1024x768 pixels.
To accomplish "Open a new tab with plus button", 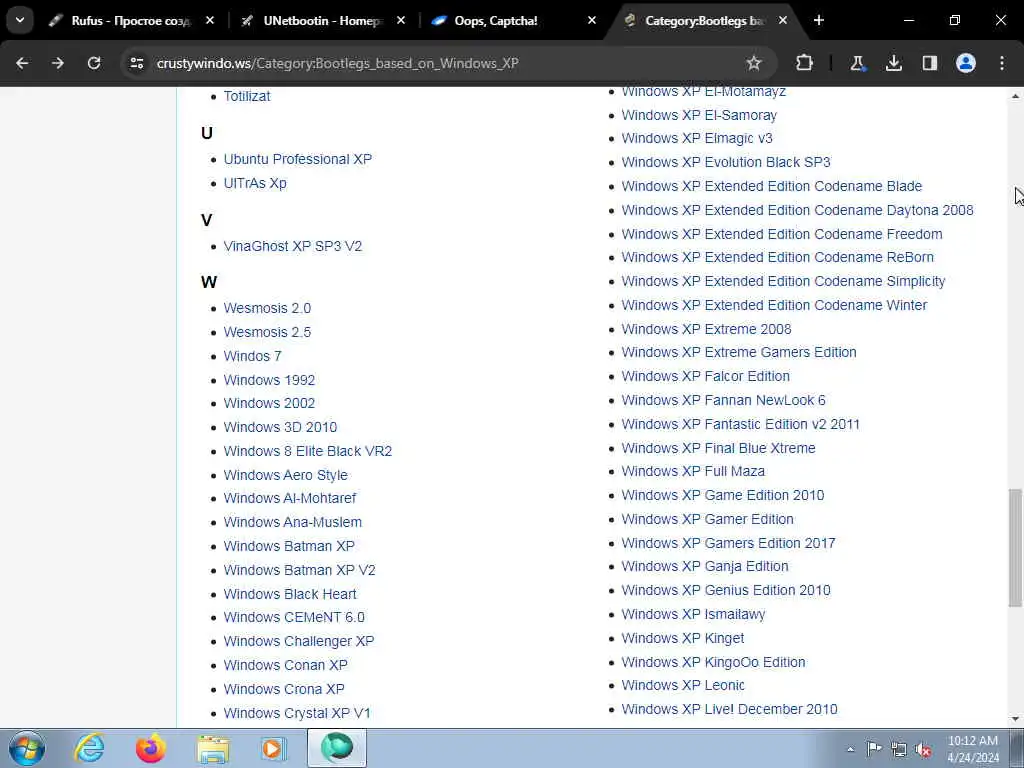I will (819, 20).
